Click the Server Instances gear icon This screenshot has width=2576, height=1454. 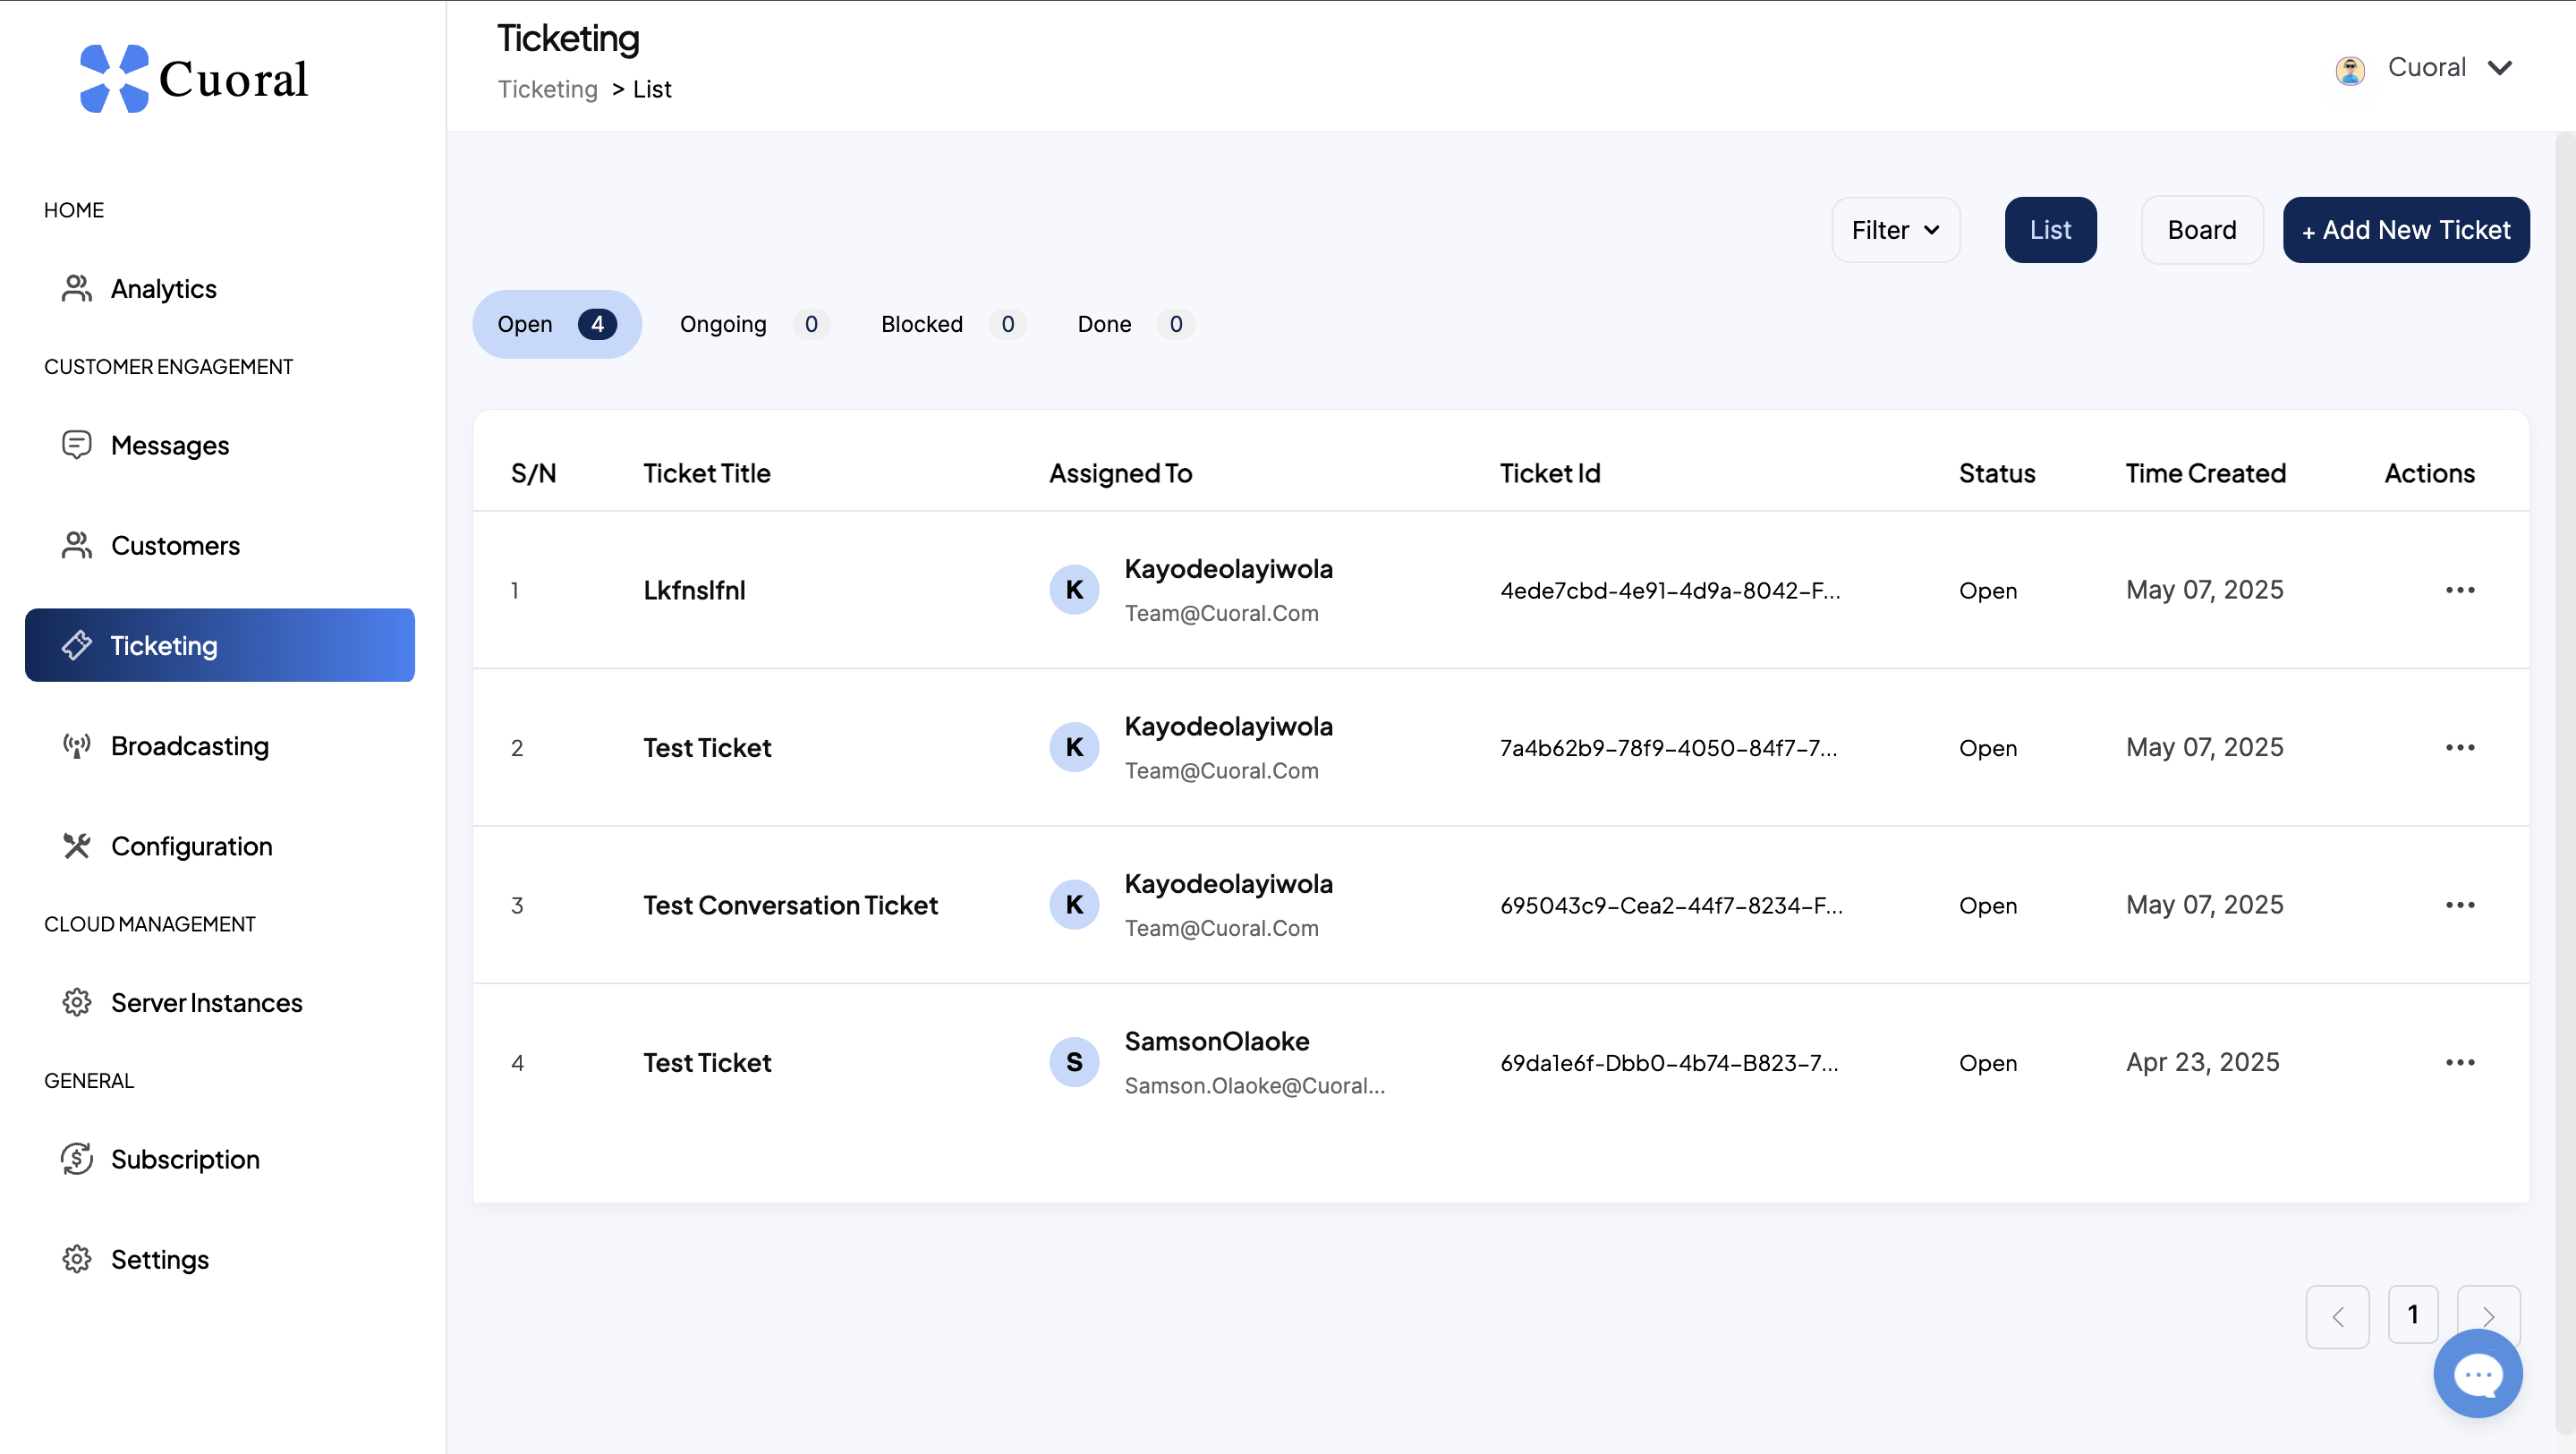[76, 1002]
